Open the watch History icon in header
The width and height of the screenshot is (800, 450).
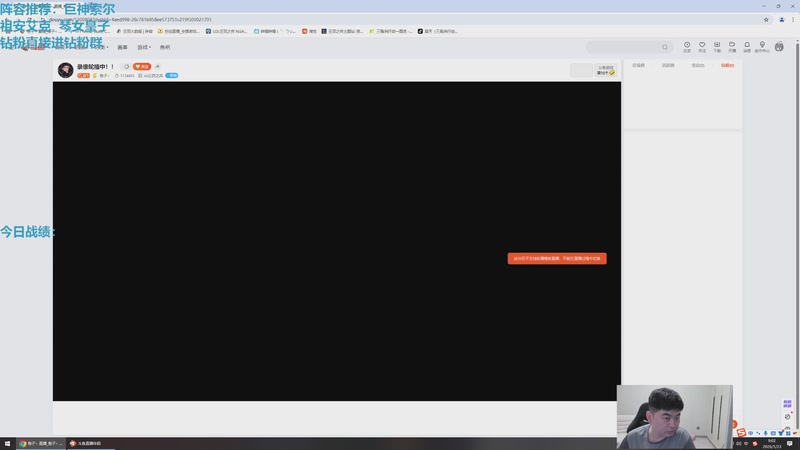687,47
